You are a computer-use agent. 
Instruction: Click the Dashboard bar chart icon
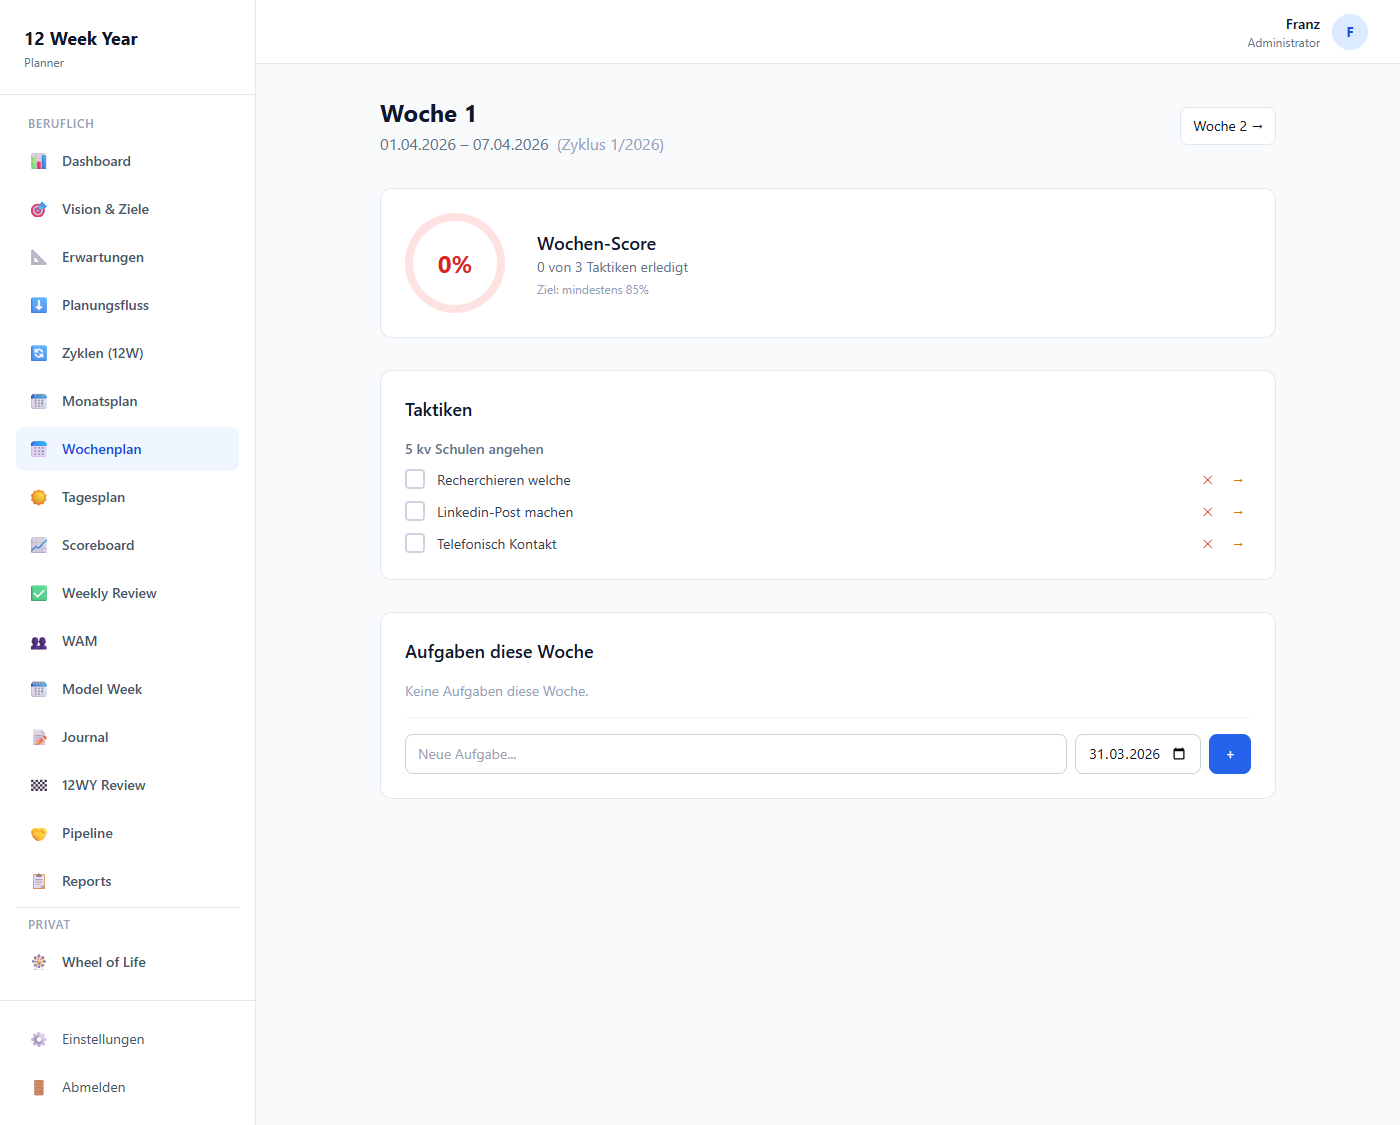[39, 162]
